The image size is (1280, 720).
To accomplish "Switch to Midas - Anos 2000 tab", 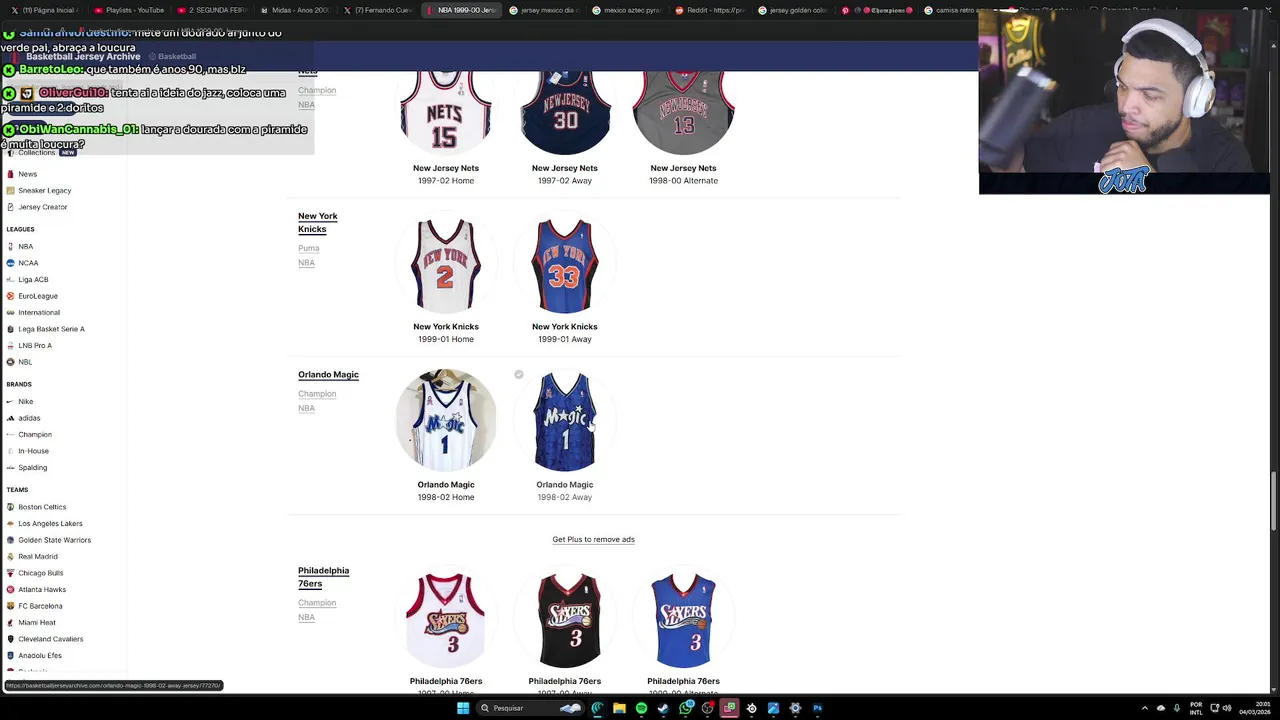I will coord(295,10).
